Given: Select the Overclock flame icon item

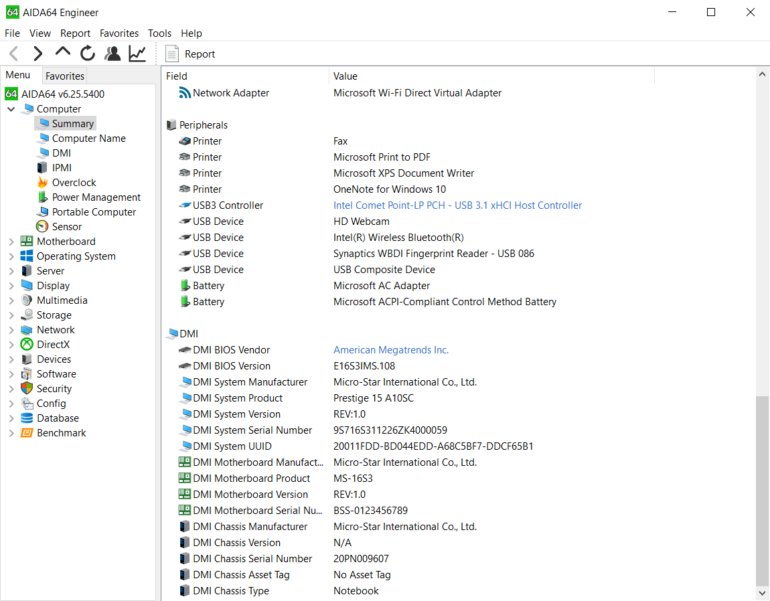Looking at the screenshot, I should click(x=73, y=183).
